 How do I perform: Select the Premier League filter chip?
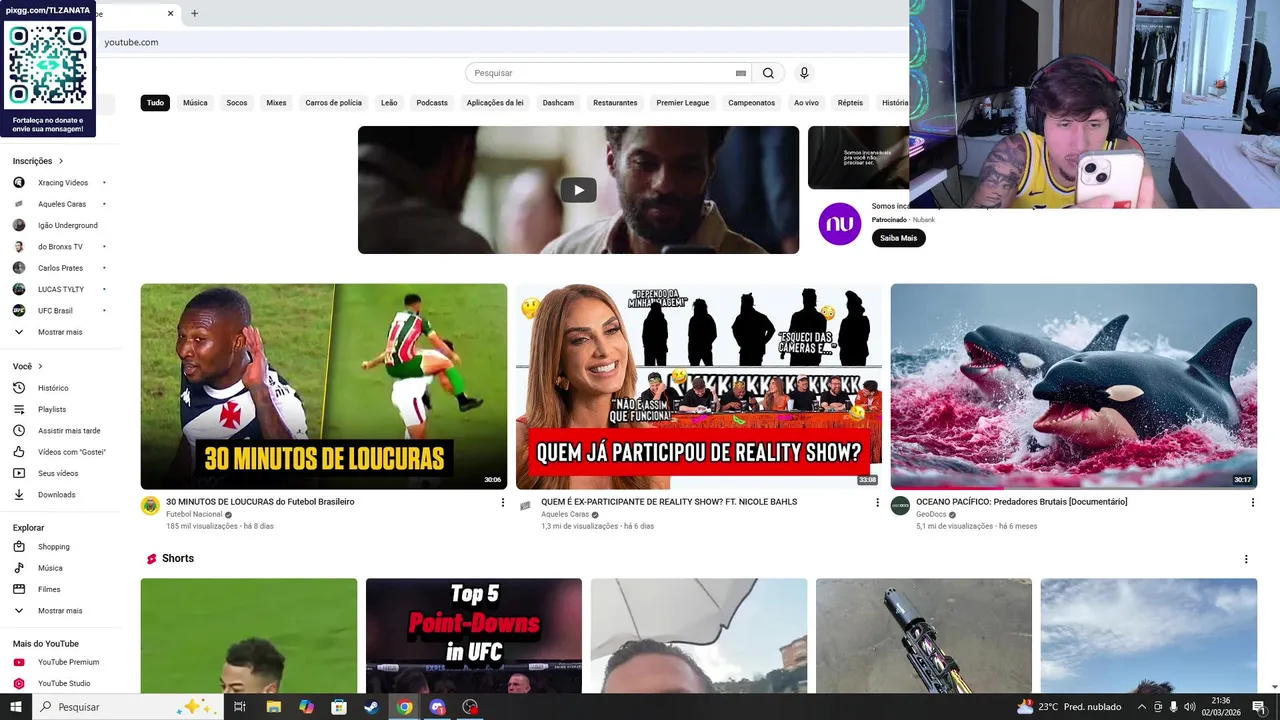683,103
